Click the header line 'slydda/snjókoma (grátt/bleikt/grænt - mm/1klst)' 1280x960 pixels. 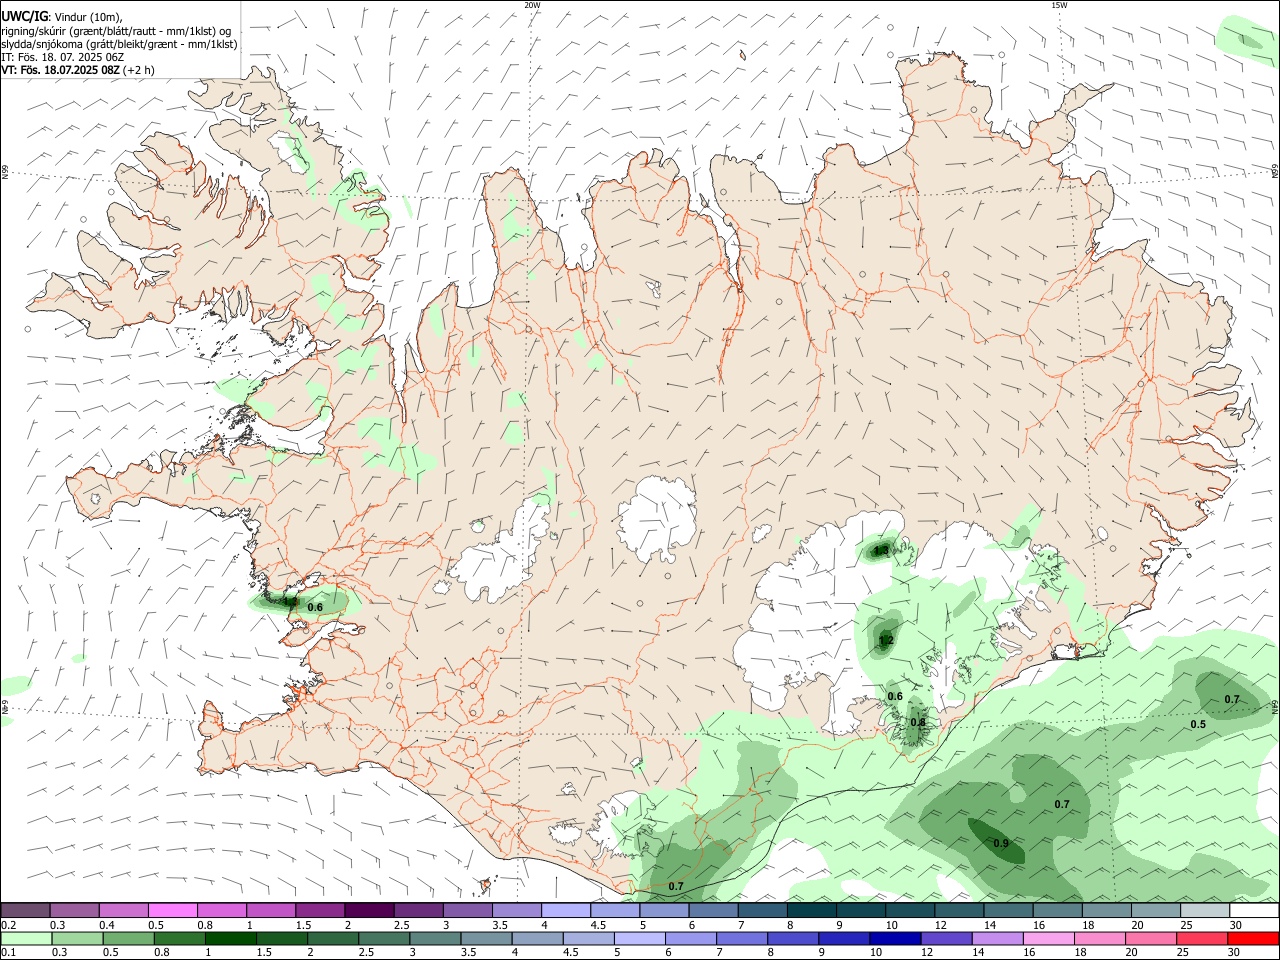tap(119, 44)
